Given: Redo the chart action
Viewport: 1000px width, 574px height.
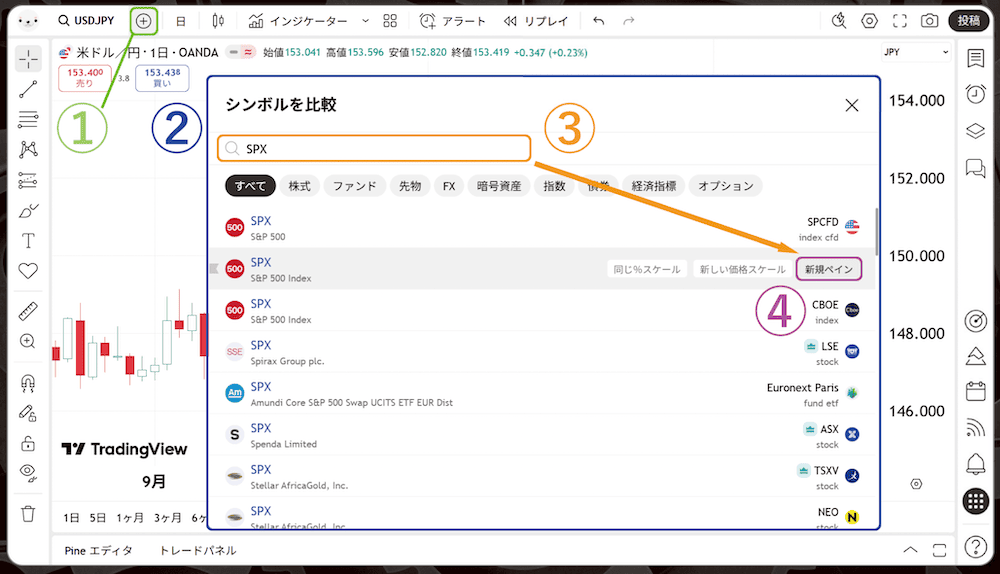Looking at the screenshot, I should click(x=629, y=21).
